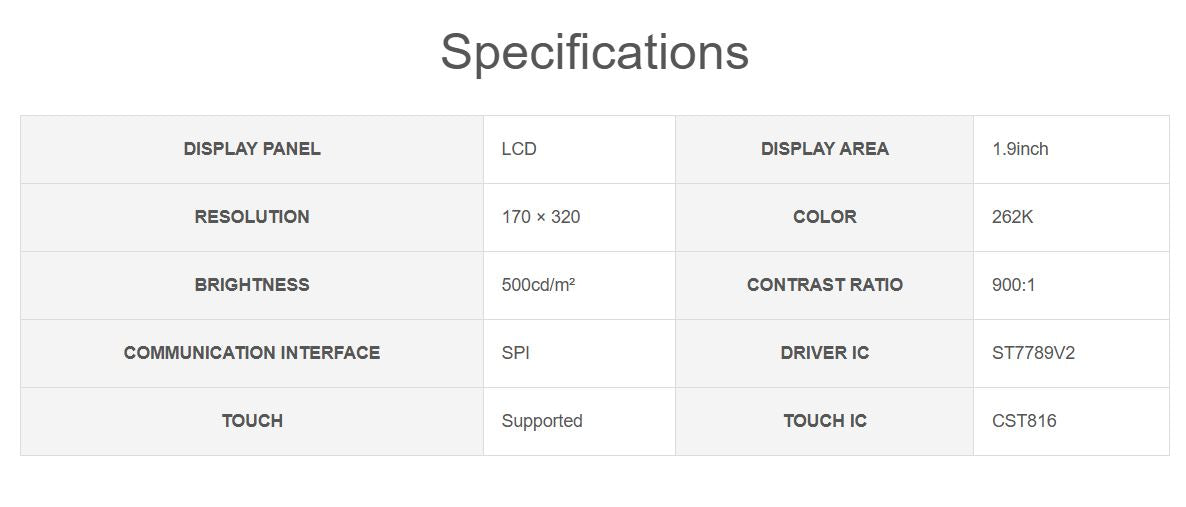
Task: Select the CONTRAST RATIO label
Action: [x=824, y=285]
